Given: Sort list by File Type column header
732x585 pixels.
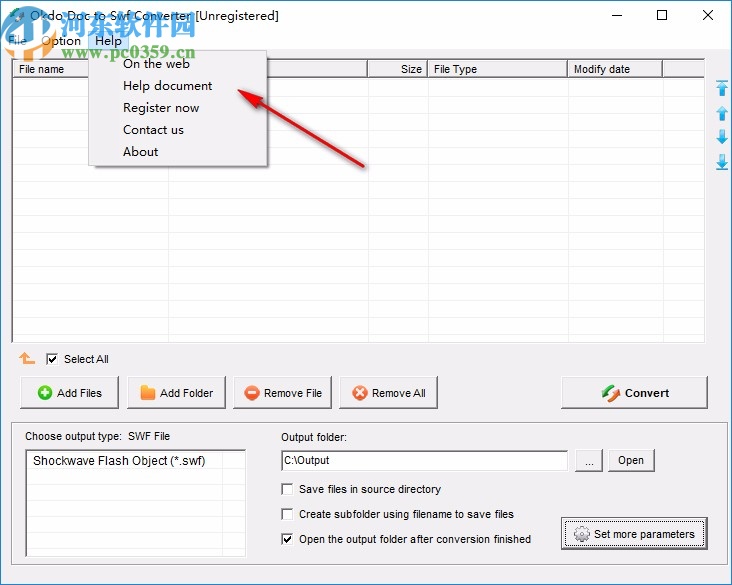Looking at the screenshot, I should 497,69.
